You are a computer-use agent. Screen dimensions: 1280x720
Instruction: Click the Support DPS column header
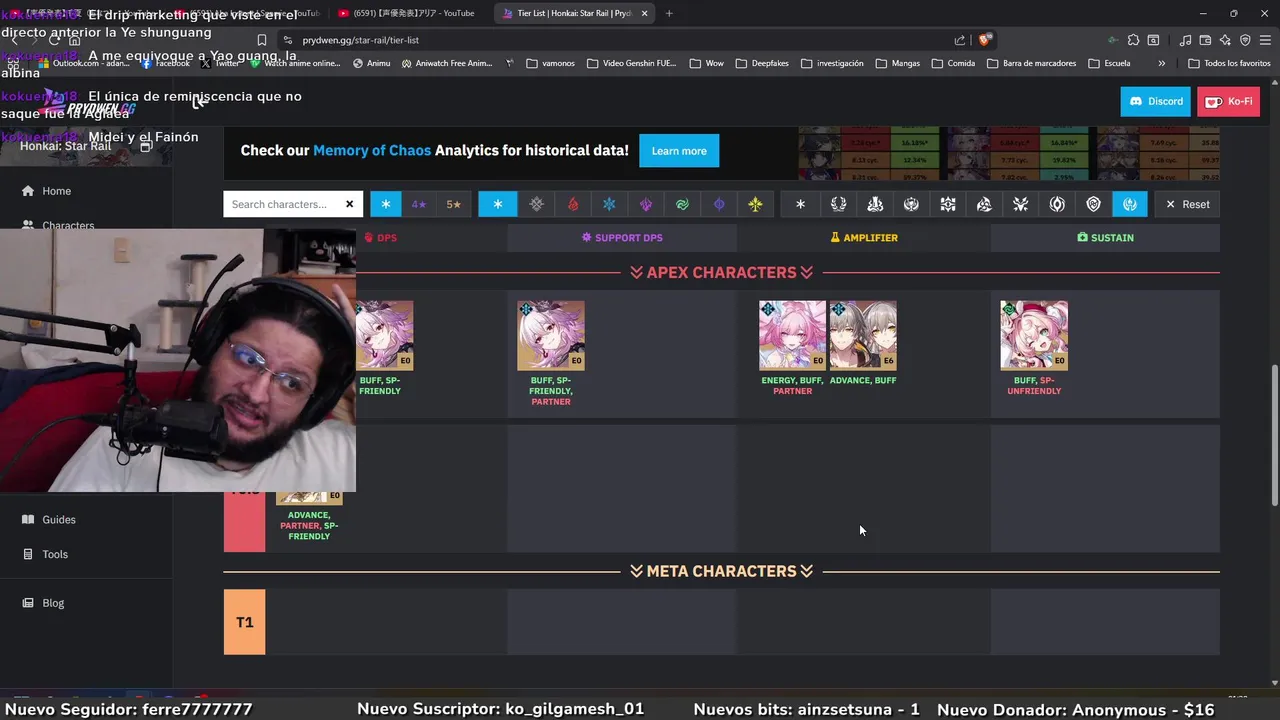point(622,238)
